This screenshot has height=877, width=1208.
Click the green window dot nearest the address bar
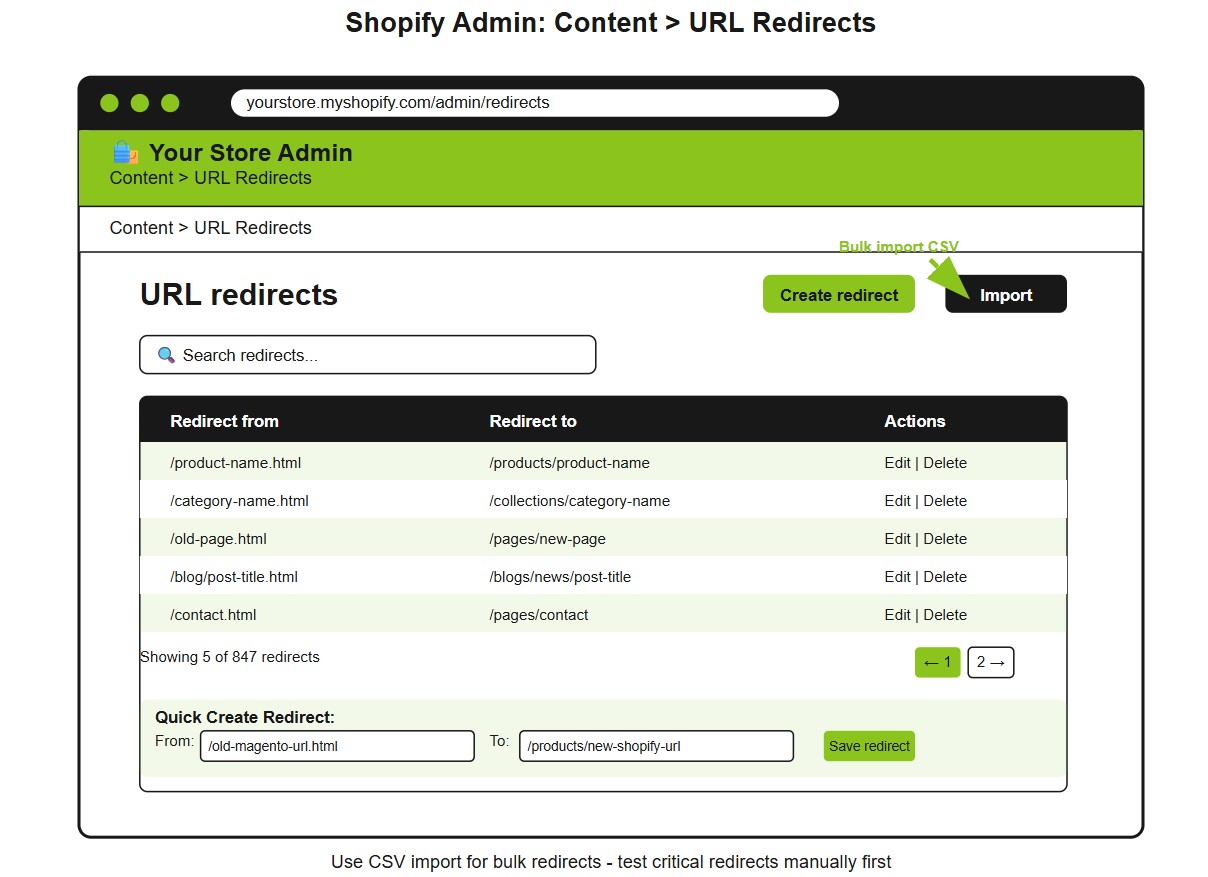170,103
